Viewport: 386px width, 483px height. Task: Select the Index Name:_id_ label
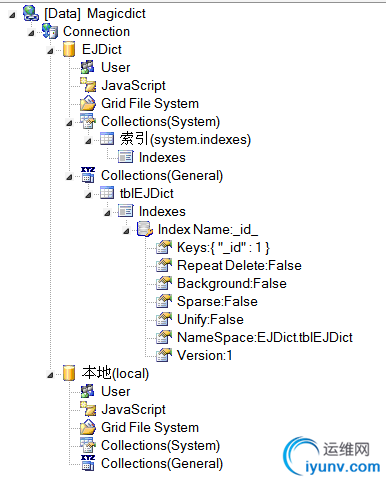click(x=208, y=230)
